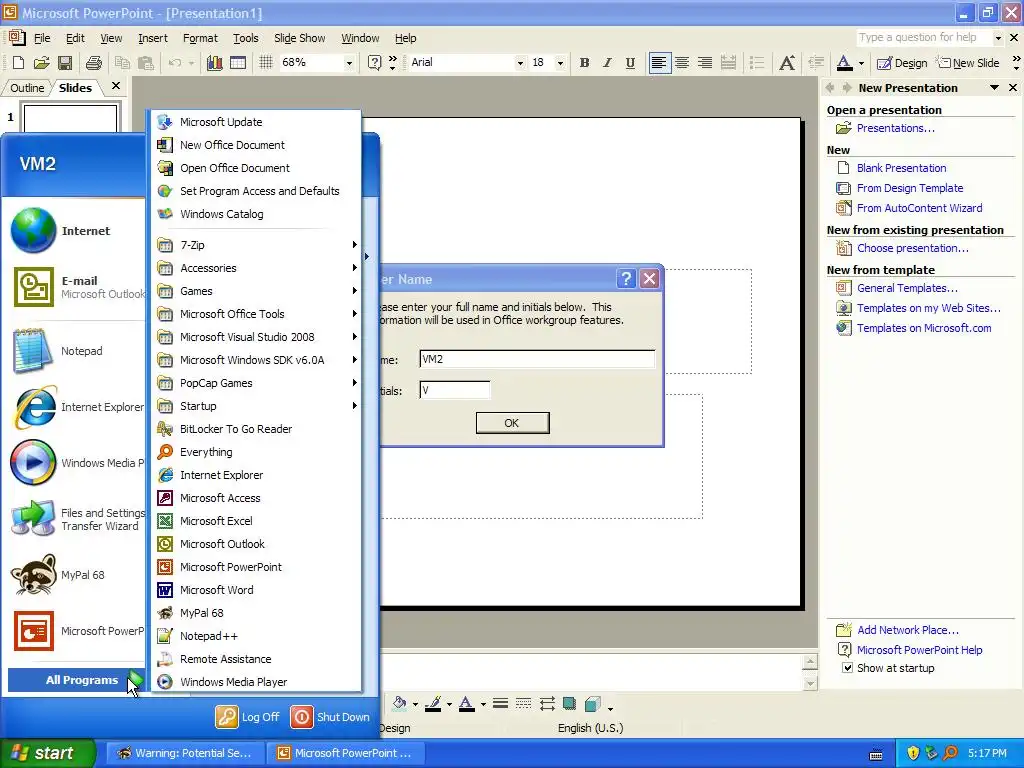Expand the 7-Zip program folder
This screenshot has height=768, width=1024.
(x=257, y=245)
